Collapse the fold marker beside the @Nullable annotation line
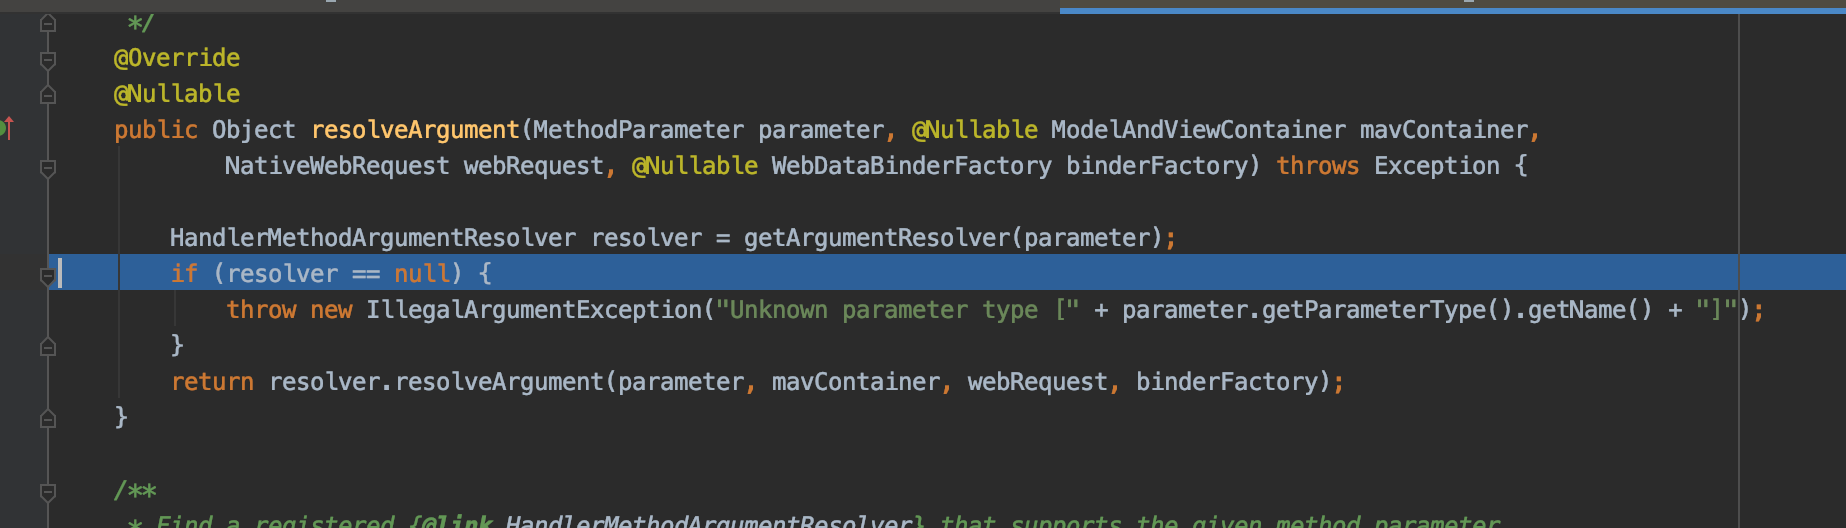This screenshot has height=528, width=1846. coord(47,95)
